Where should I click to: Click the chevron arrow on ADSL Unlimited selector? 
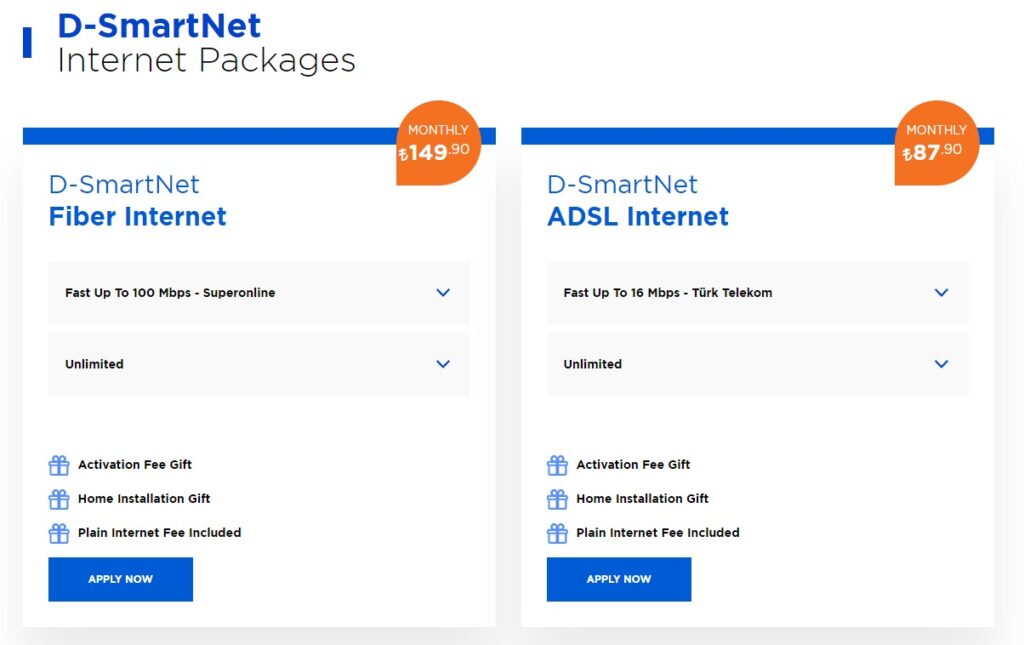(941, 364)
